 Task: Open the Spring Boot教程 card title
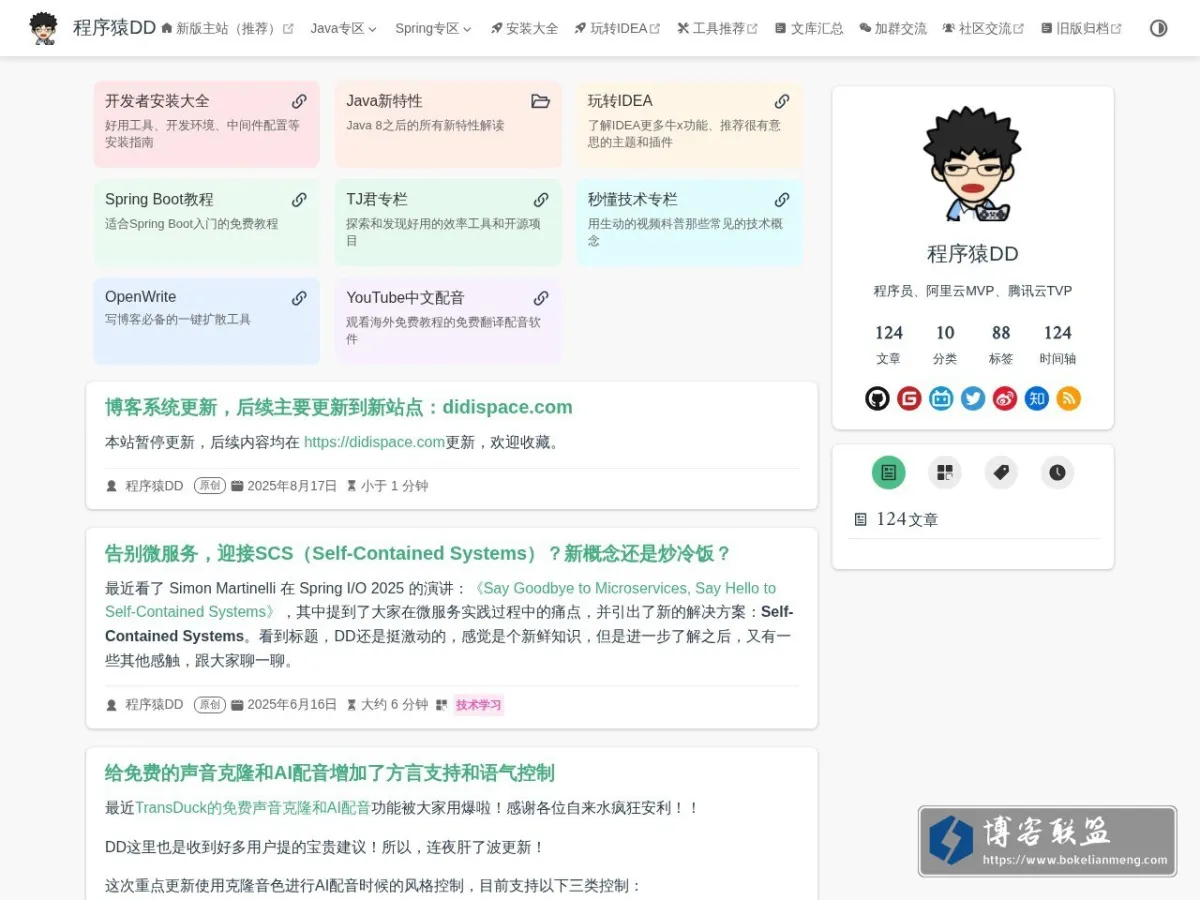pyautogui.click(x=159, y=199)
